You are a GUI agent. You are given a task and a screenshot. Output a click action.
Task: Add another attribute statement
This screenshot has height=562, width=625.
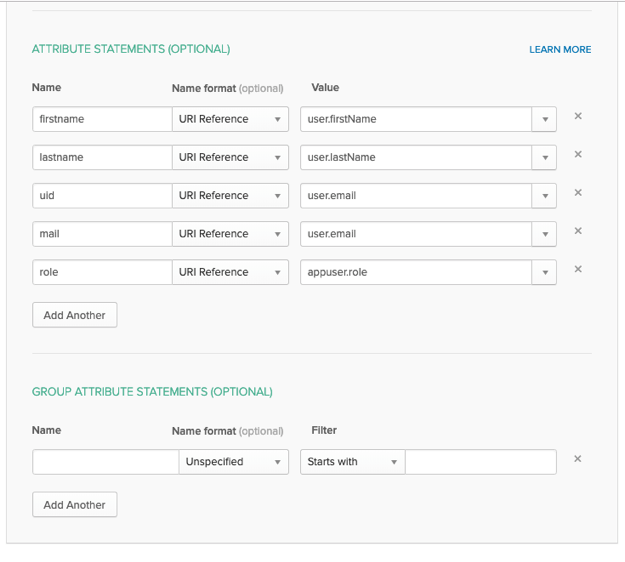(x=75, y=315)
